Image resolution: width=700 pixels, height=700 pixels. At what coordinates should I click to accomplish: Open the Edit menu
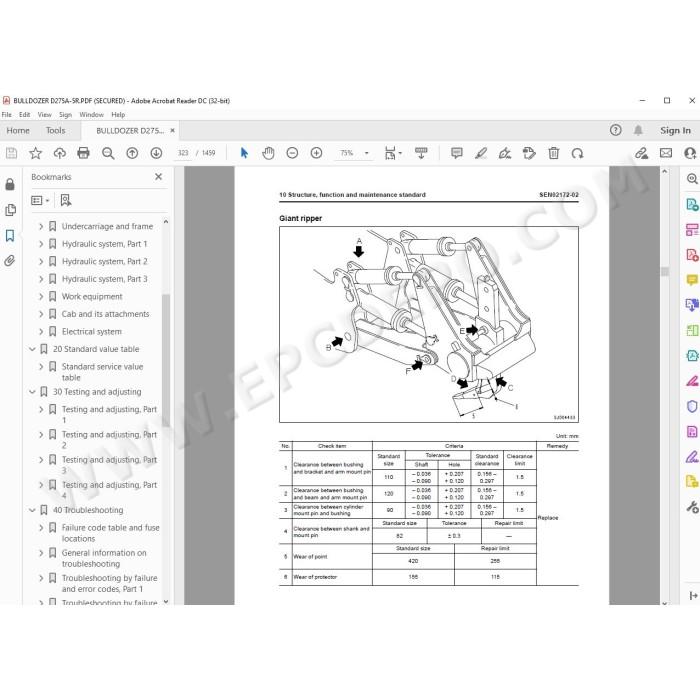pos(25,115)
